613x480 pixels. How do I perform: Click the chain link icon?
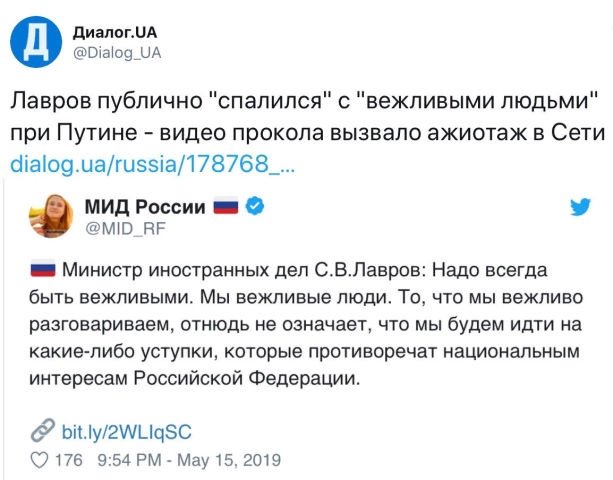(42, 431)
